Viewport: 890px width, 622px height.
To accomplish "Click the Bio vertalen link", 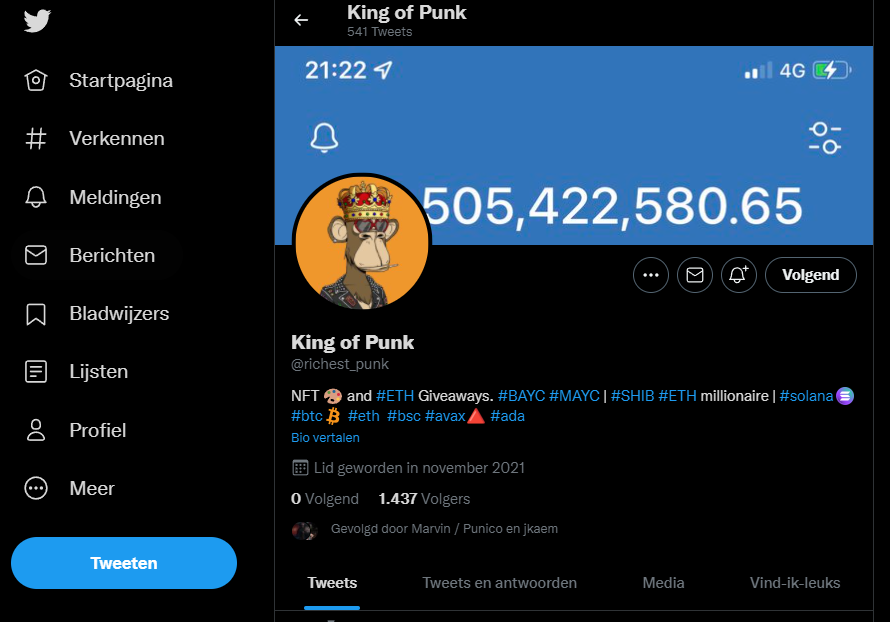I will coord(325,438).
